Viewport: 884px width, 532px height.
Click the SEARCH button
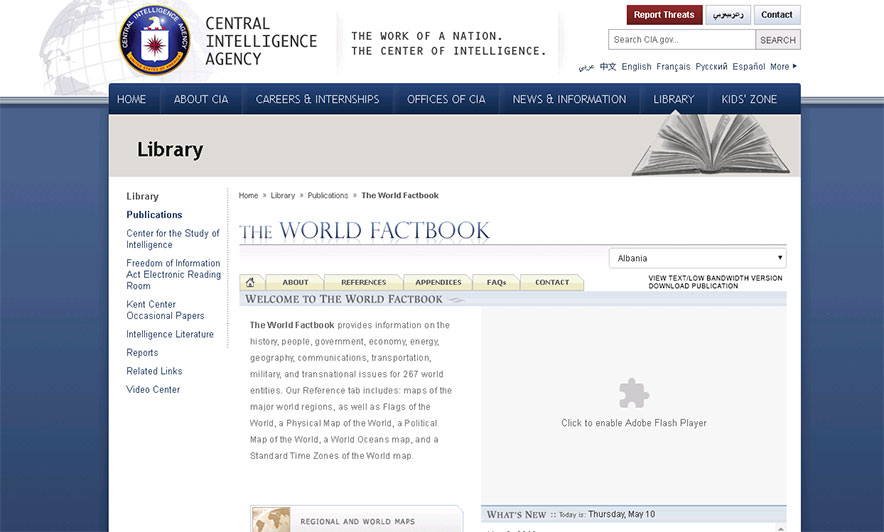[777, 40]
